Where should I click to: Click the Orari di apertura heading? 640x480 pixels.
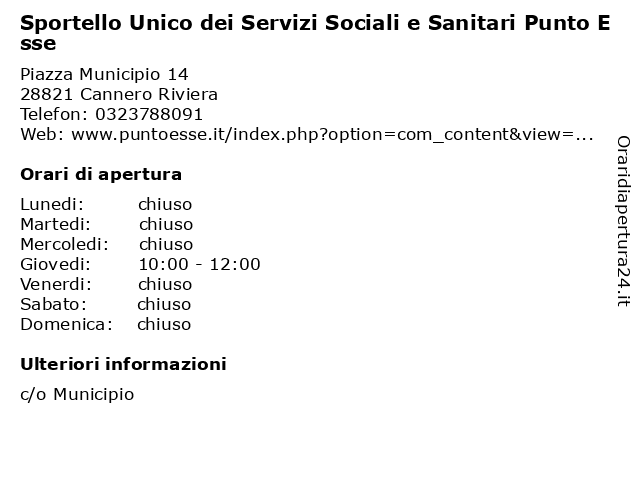coord(101,174)
